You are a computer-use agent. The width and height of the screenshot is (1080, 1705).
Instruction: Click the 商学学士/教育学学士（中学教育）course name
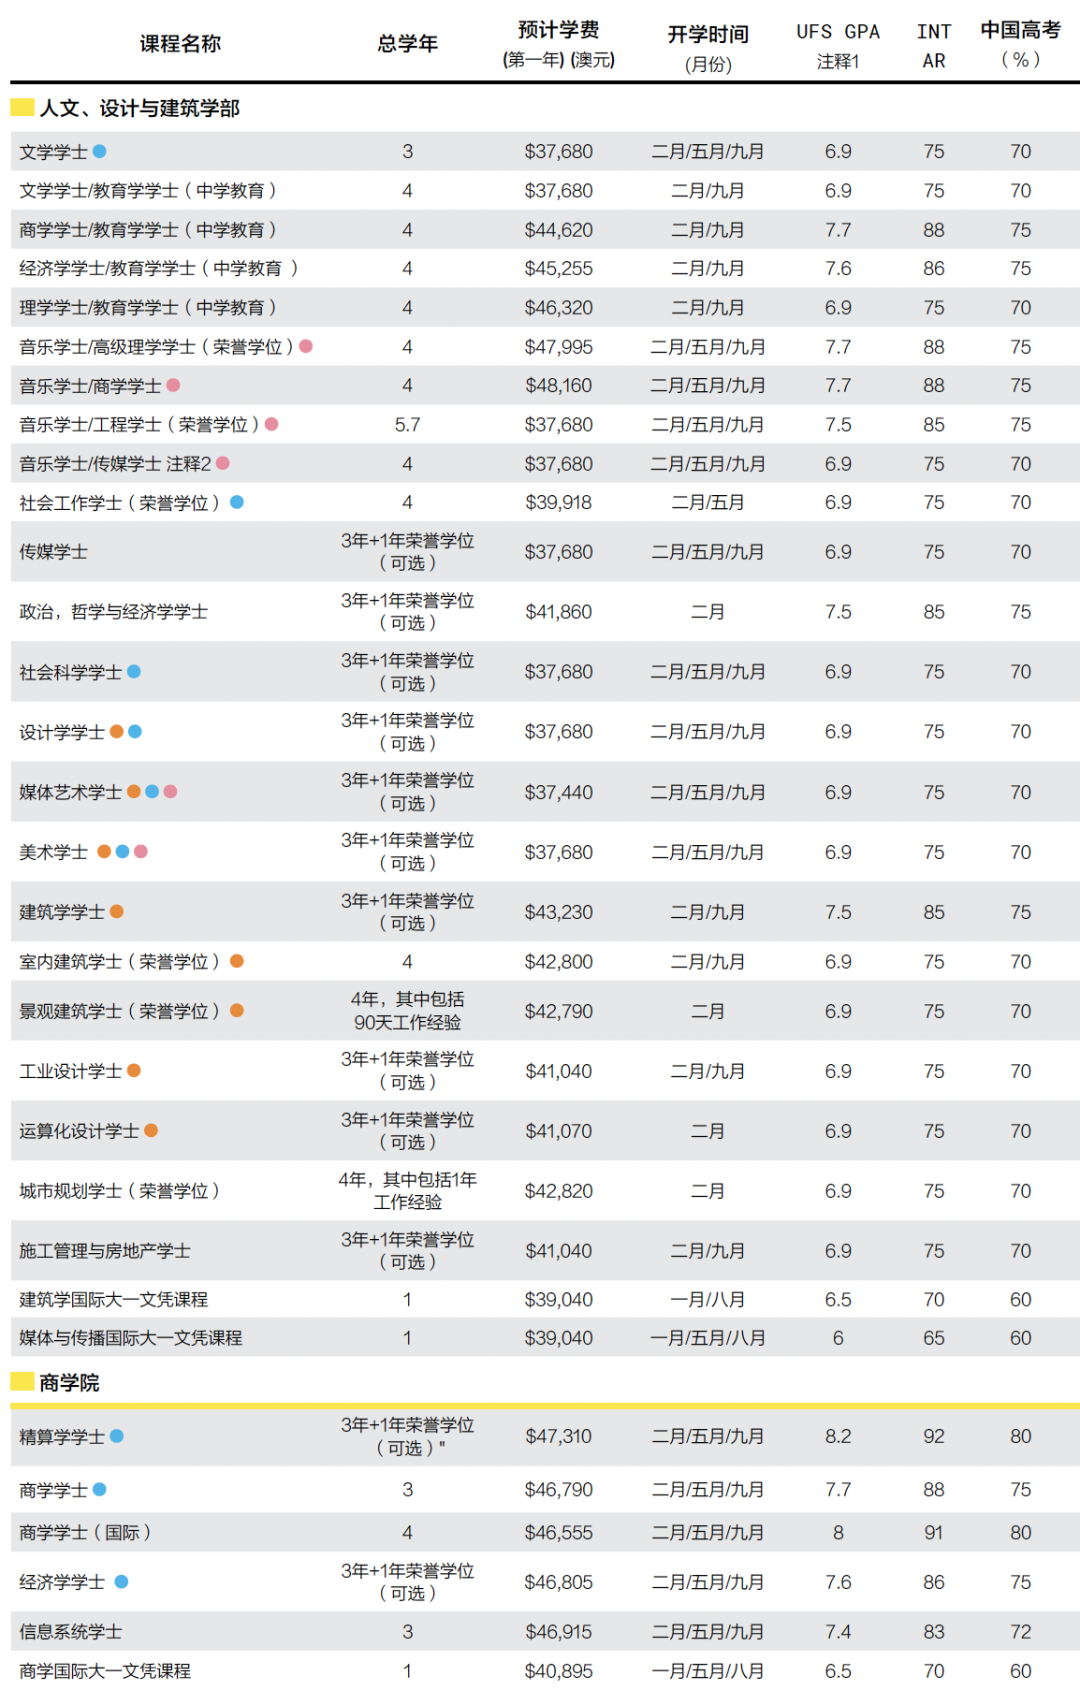click(x=148, y=230)
